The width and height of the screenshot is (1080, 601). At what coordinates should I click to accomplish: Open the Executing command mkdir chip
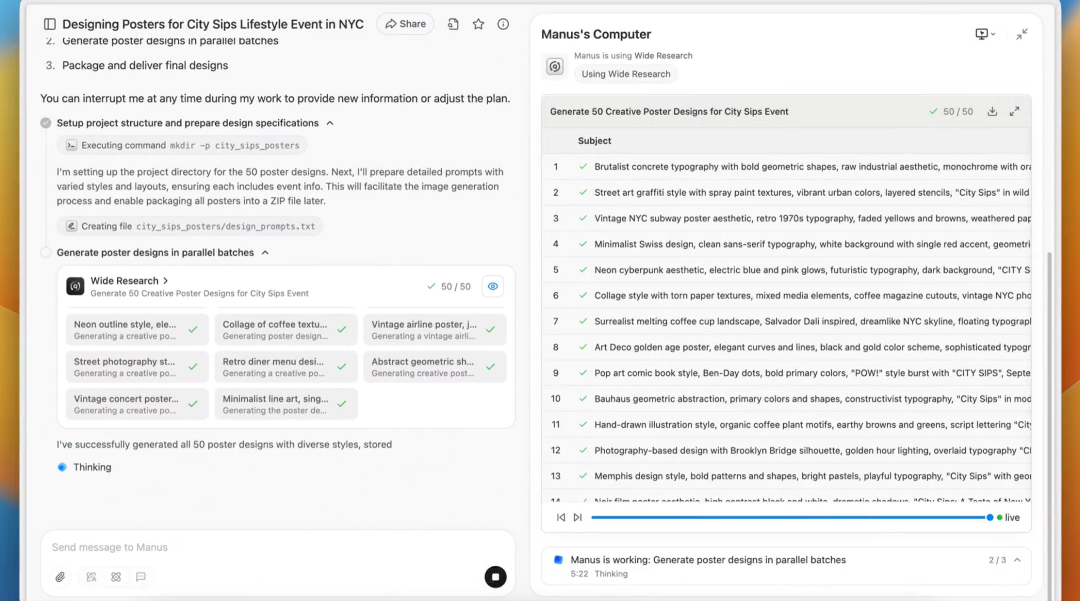(183, 145)
